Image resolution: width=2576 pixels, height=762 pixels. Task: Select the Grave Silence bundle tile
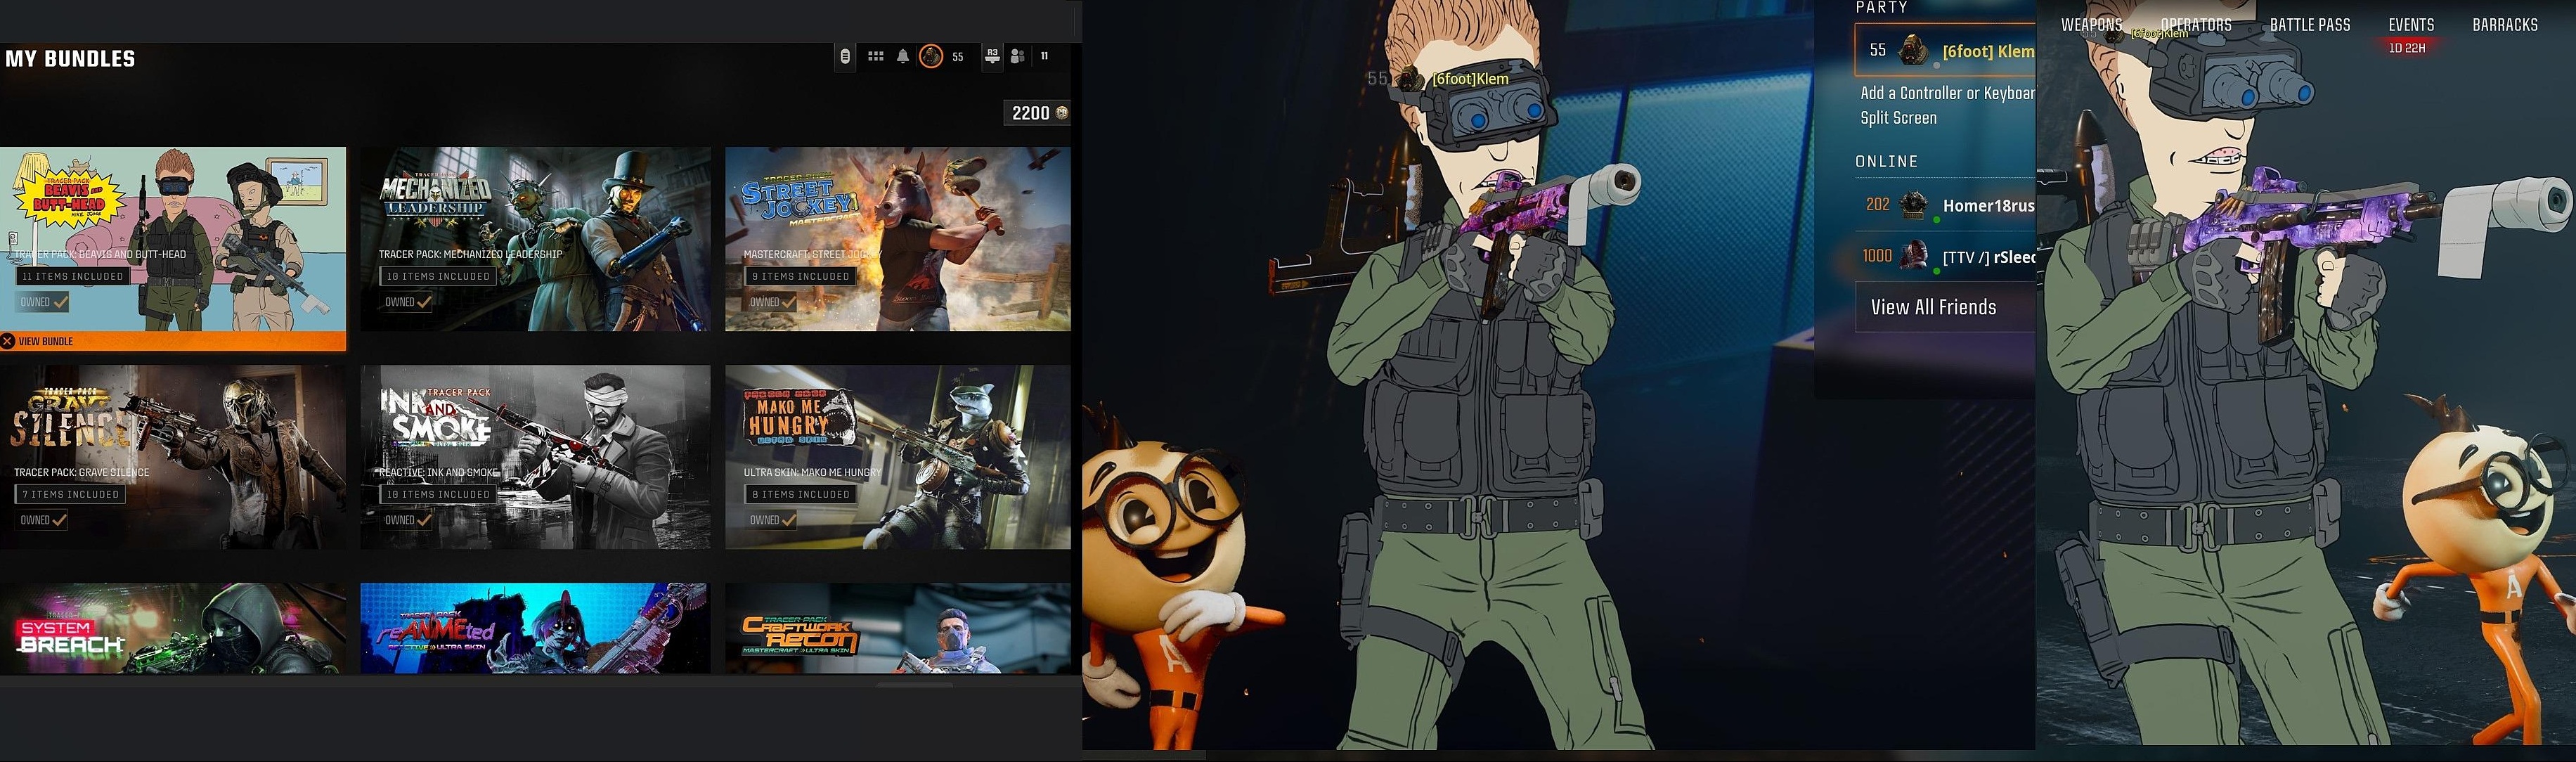(173, 457)
